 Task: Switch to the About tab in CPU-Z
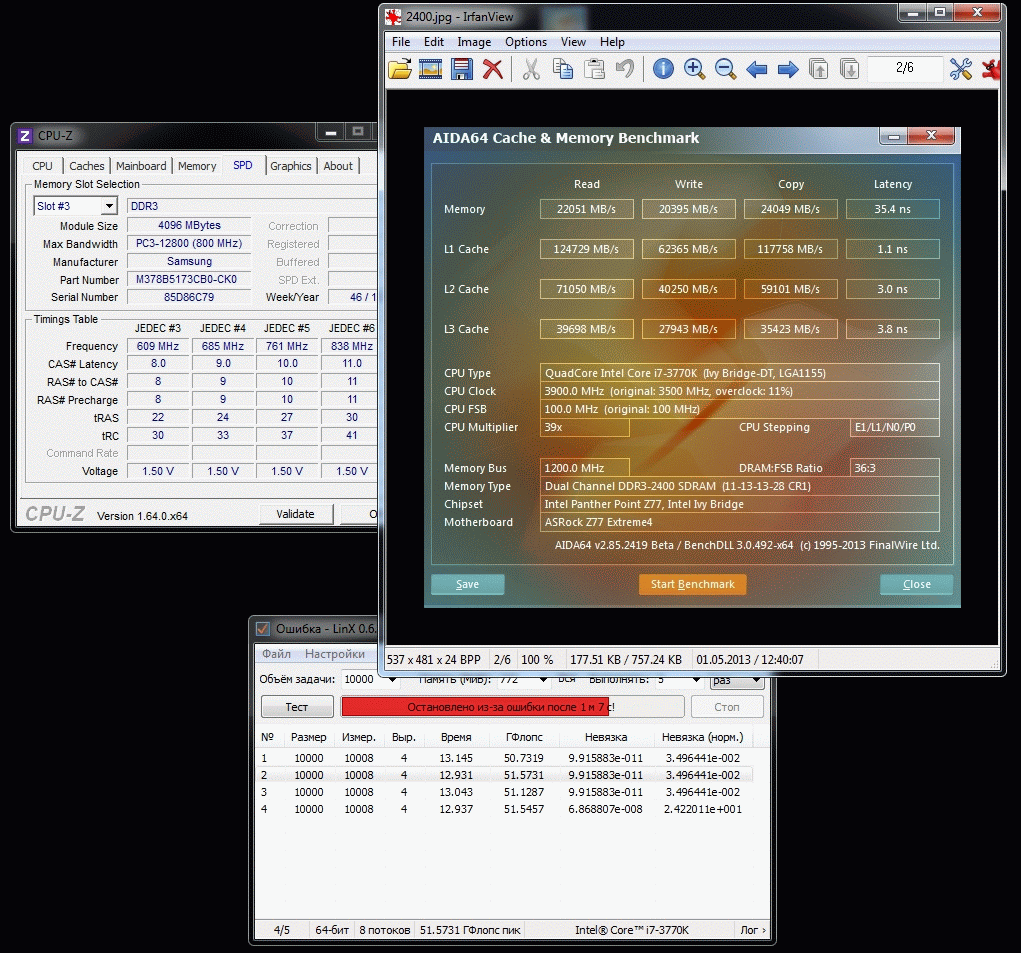[338, 166]
